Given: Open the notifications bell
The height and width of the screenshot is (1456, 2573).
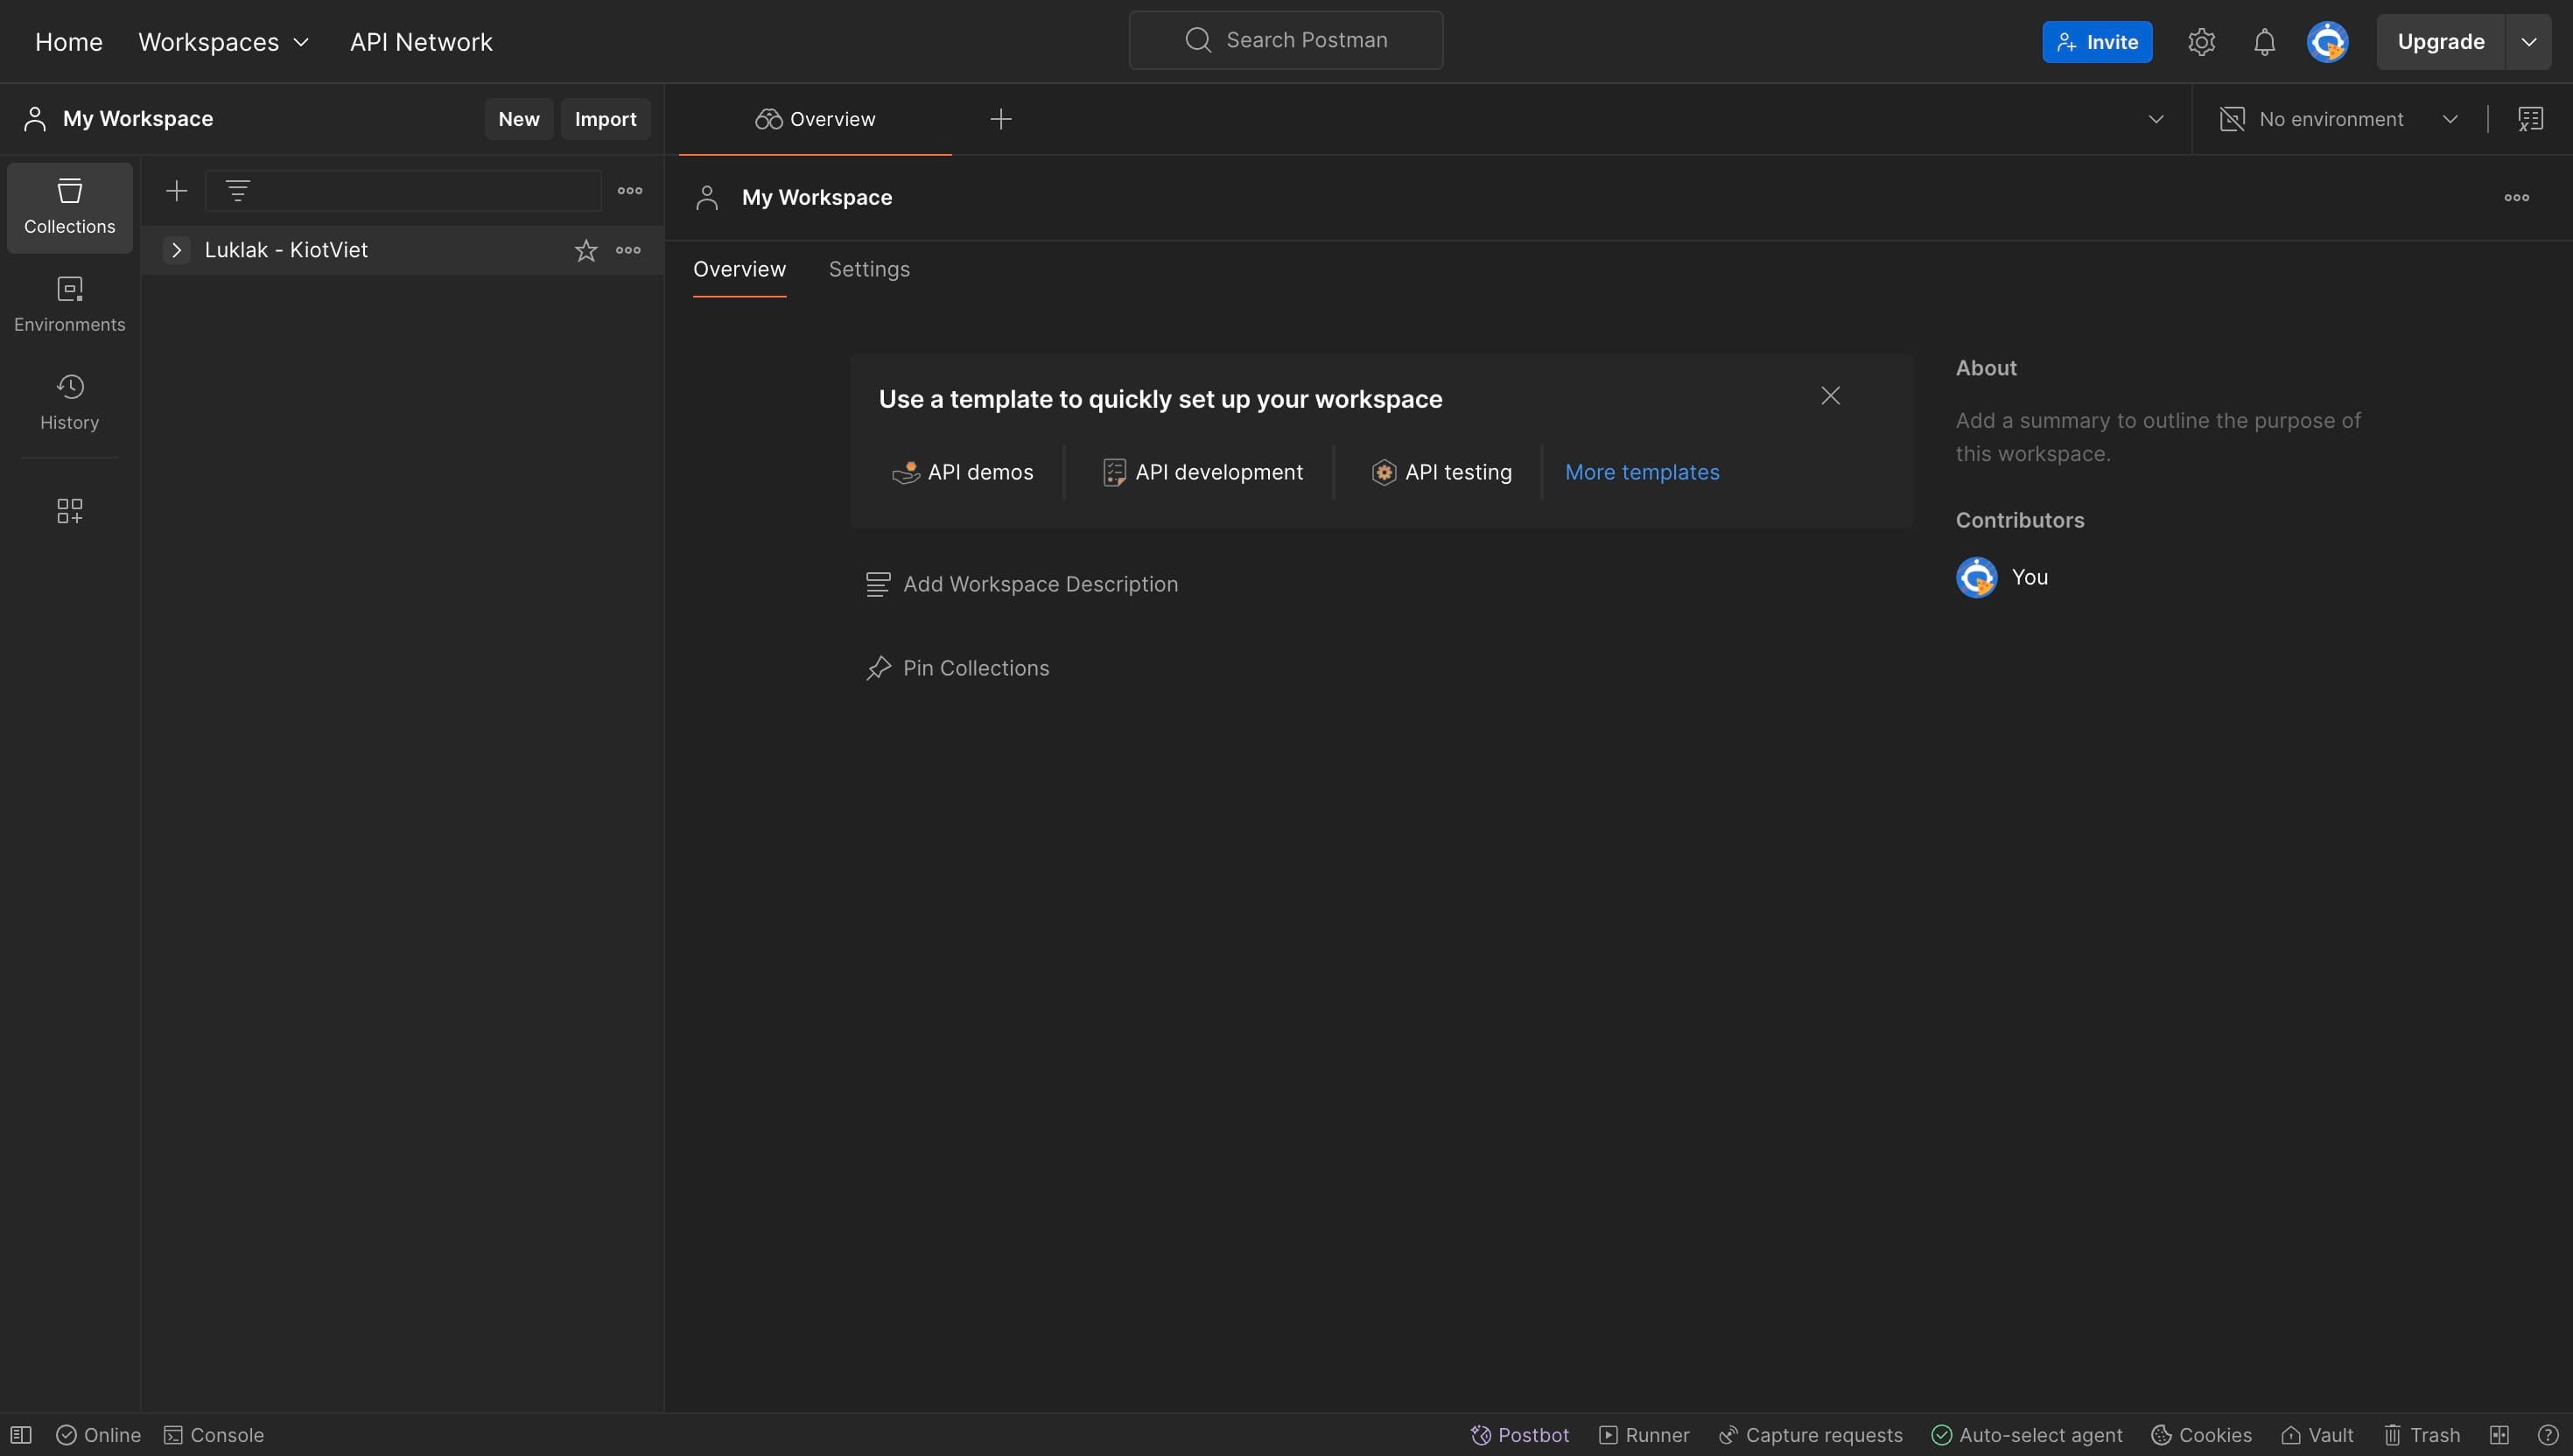Looking at the screenshot, I should click(x=2264, y=42).
